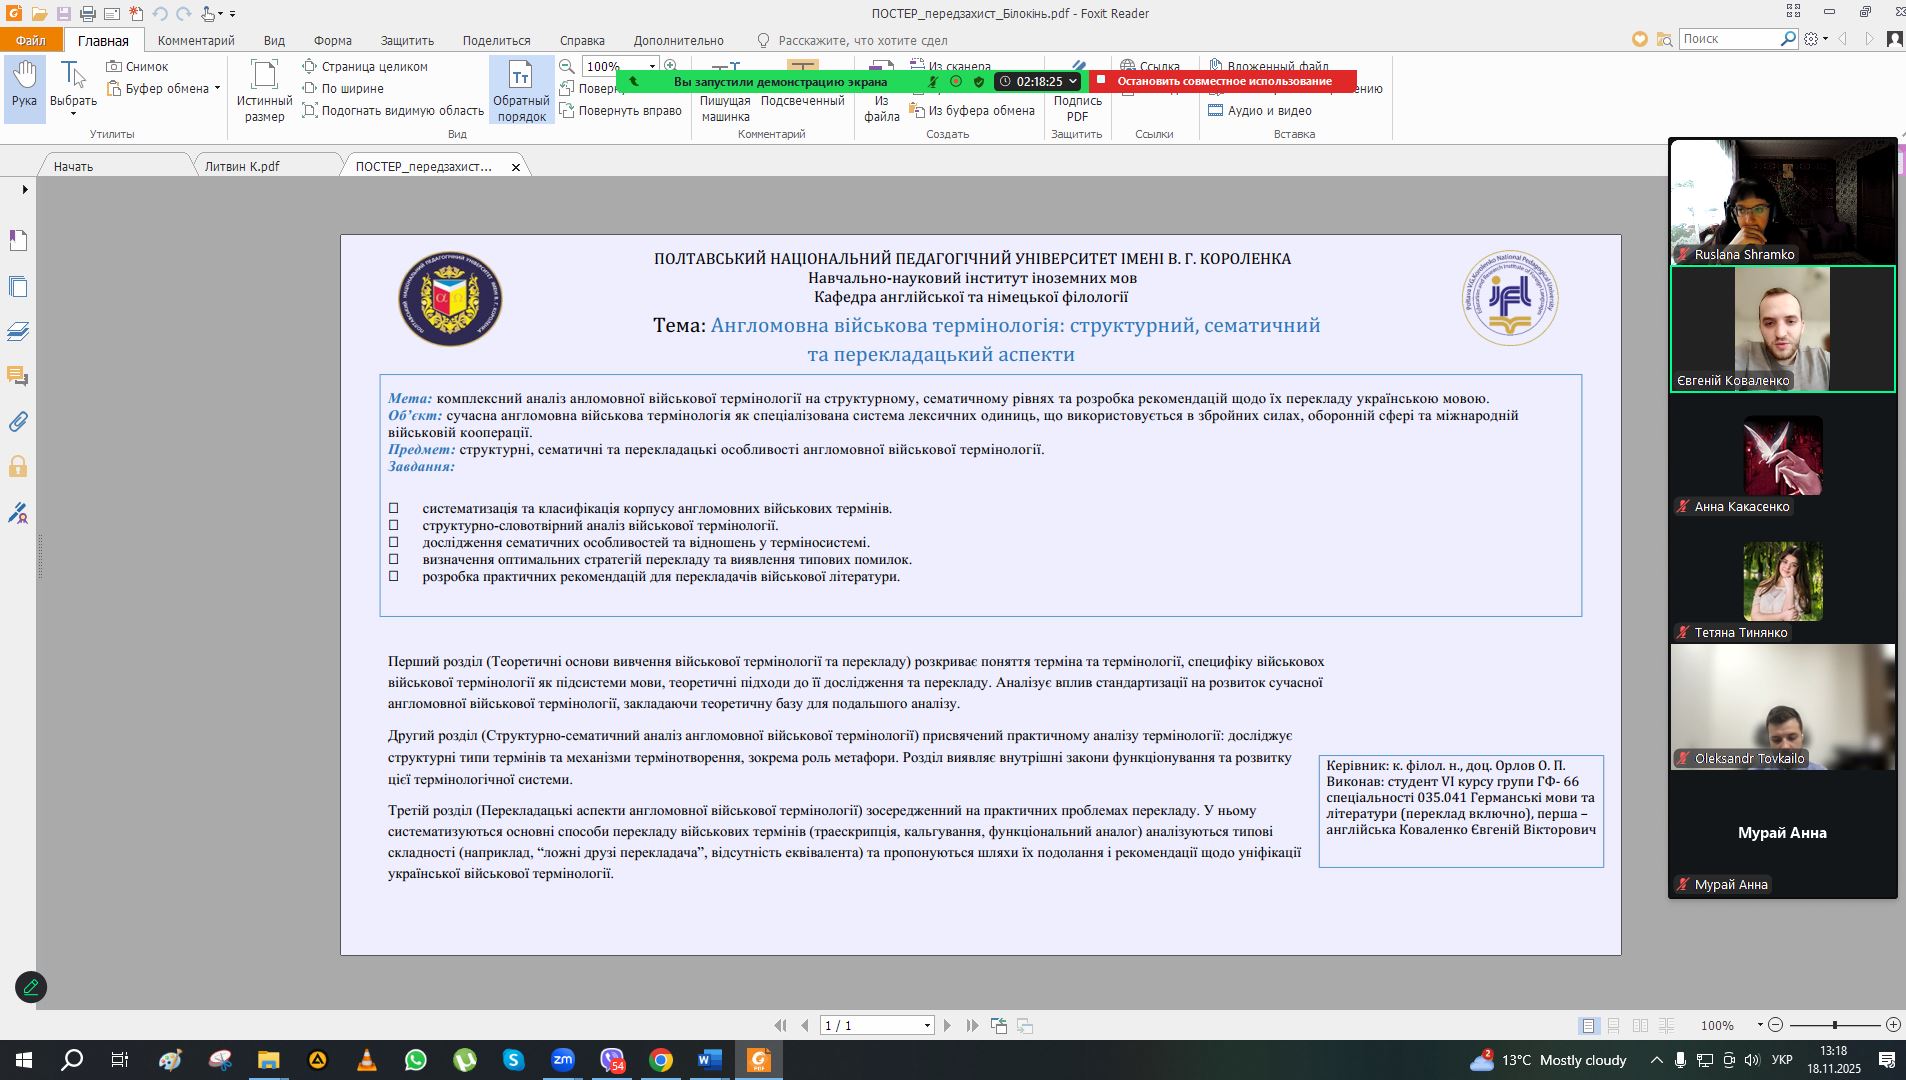Expand the left navigation panel arrow
The height and width of the screenshot is (1080, 1906).
tap(25, 190)
